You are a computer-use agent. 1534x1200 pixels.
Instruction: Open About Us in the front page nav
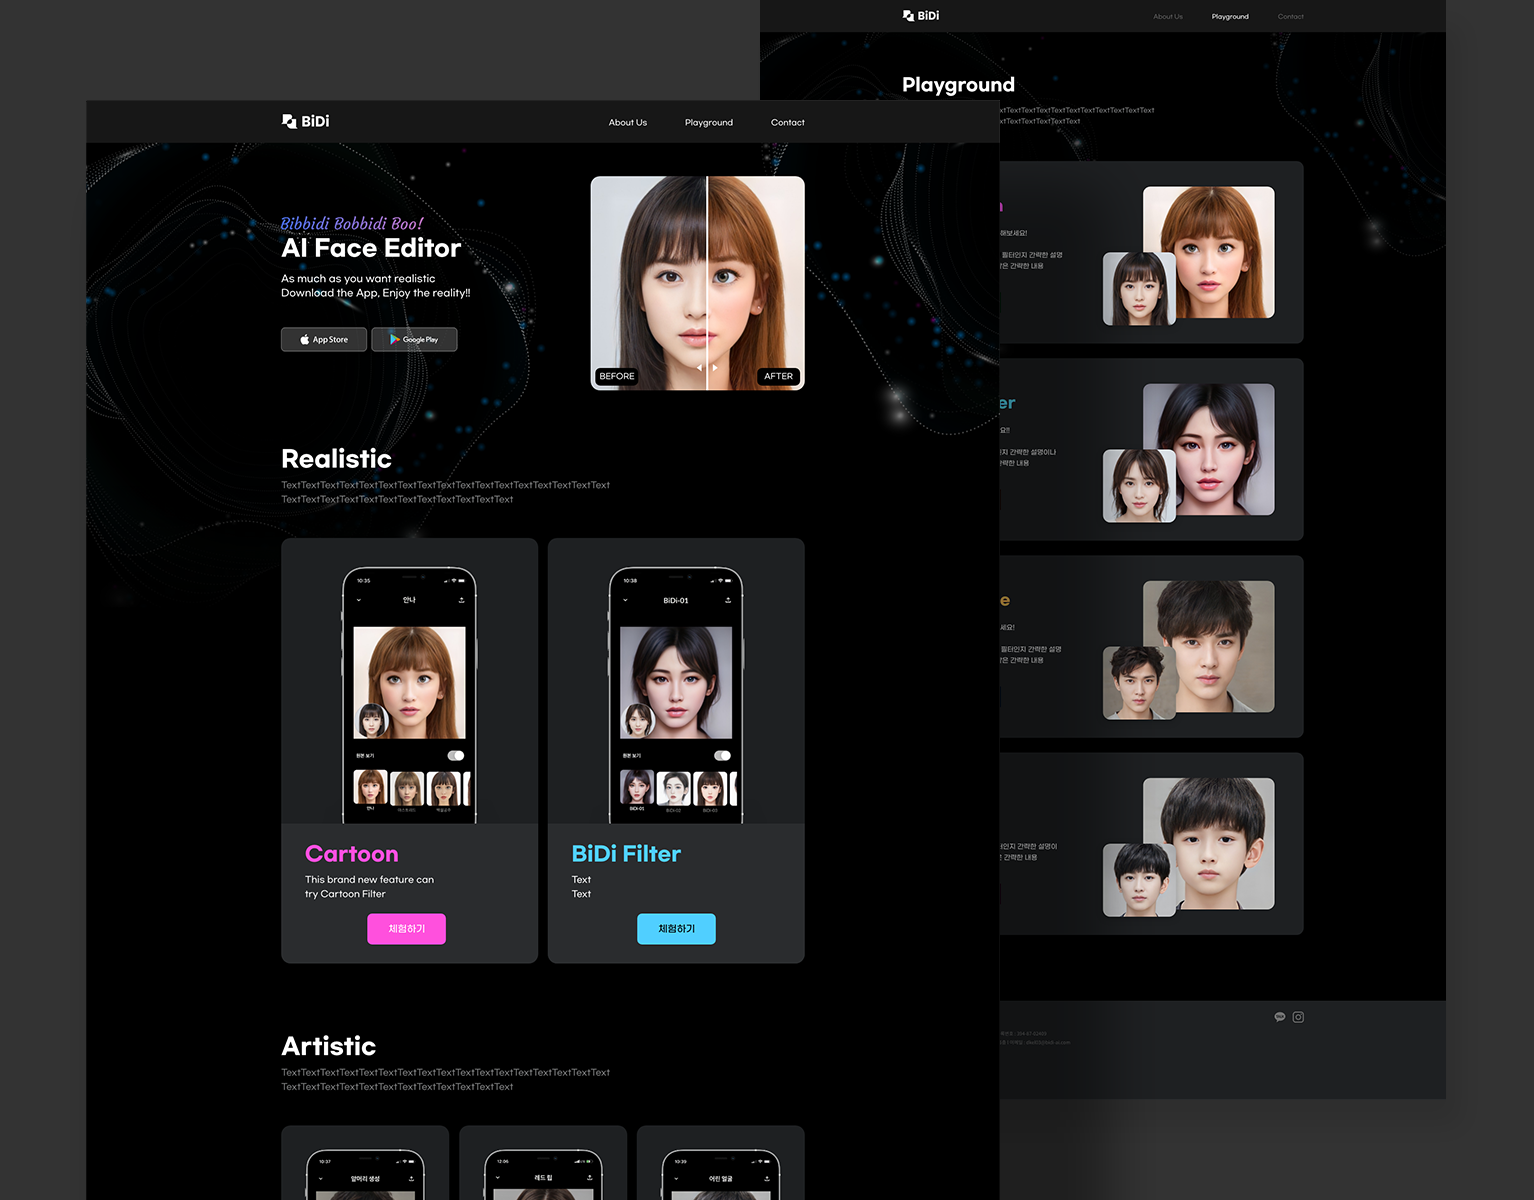click(628, 122)
